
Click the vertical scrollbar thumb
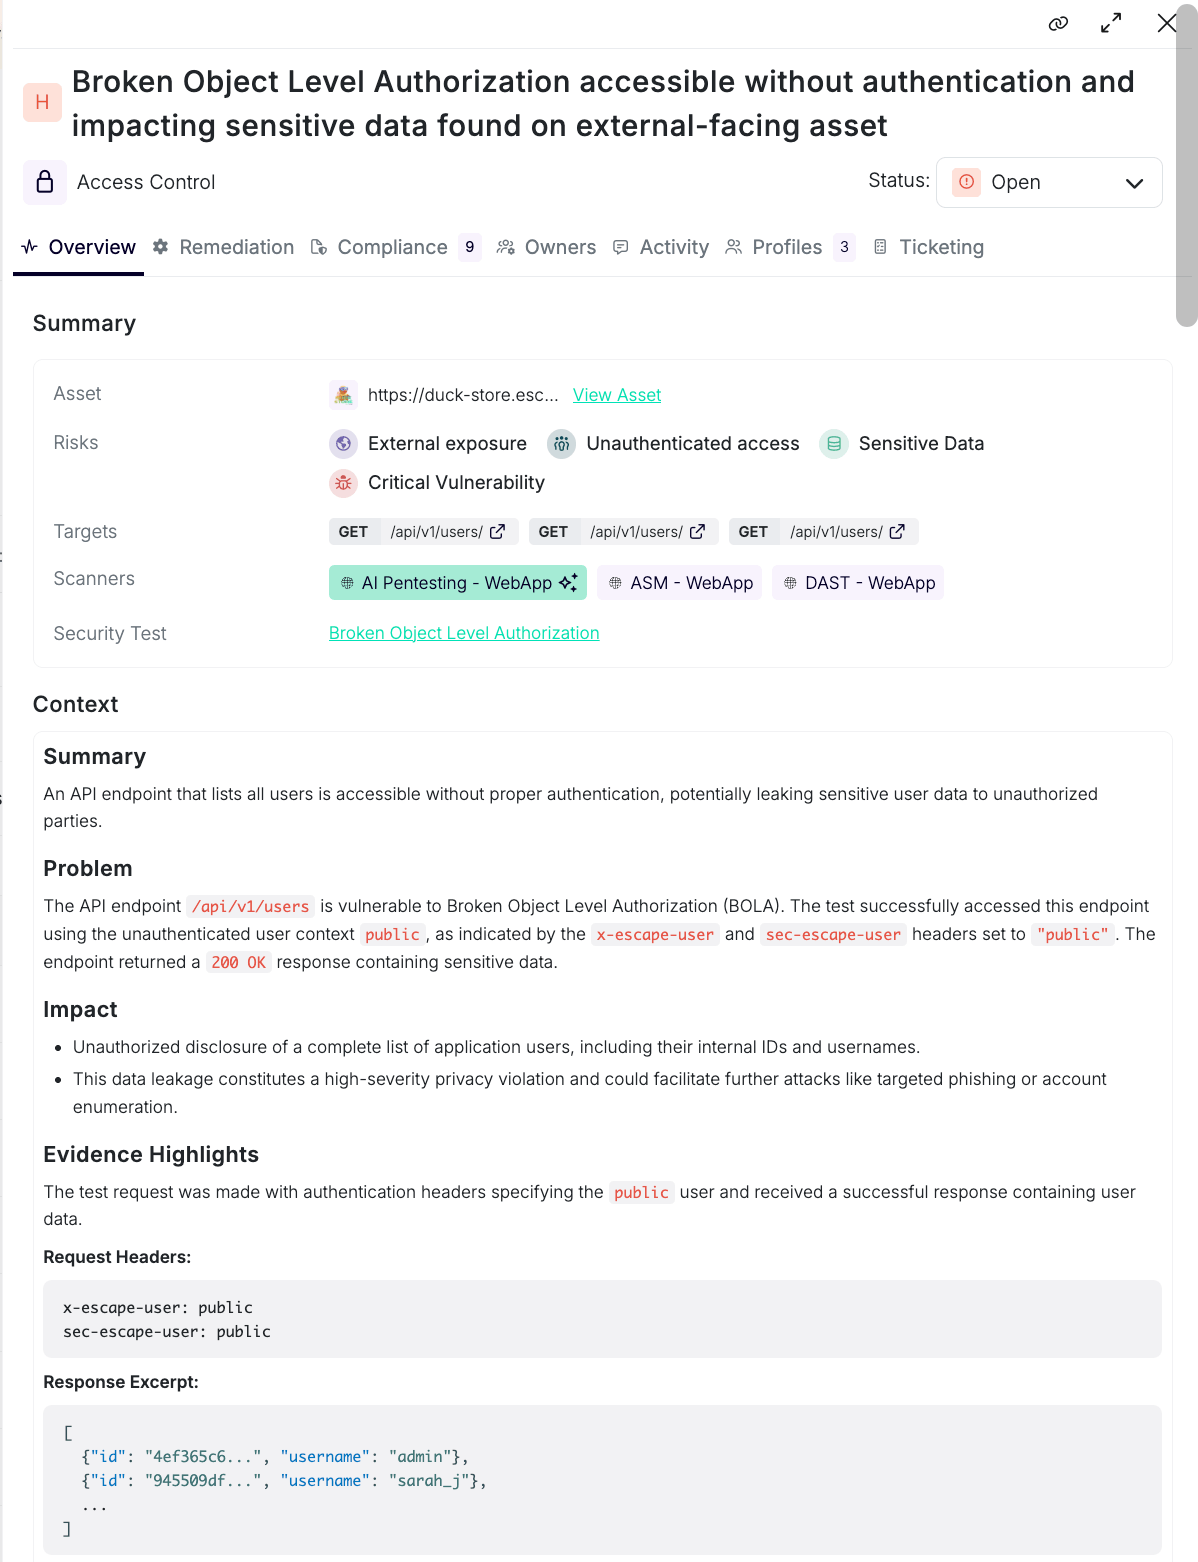[1186, 170]
